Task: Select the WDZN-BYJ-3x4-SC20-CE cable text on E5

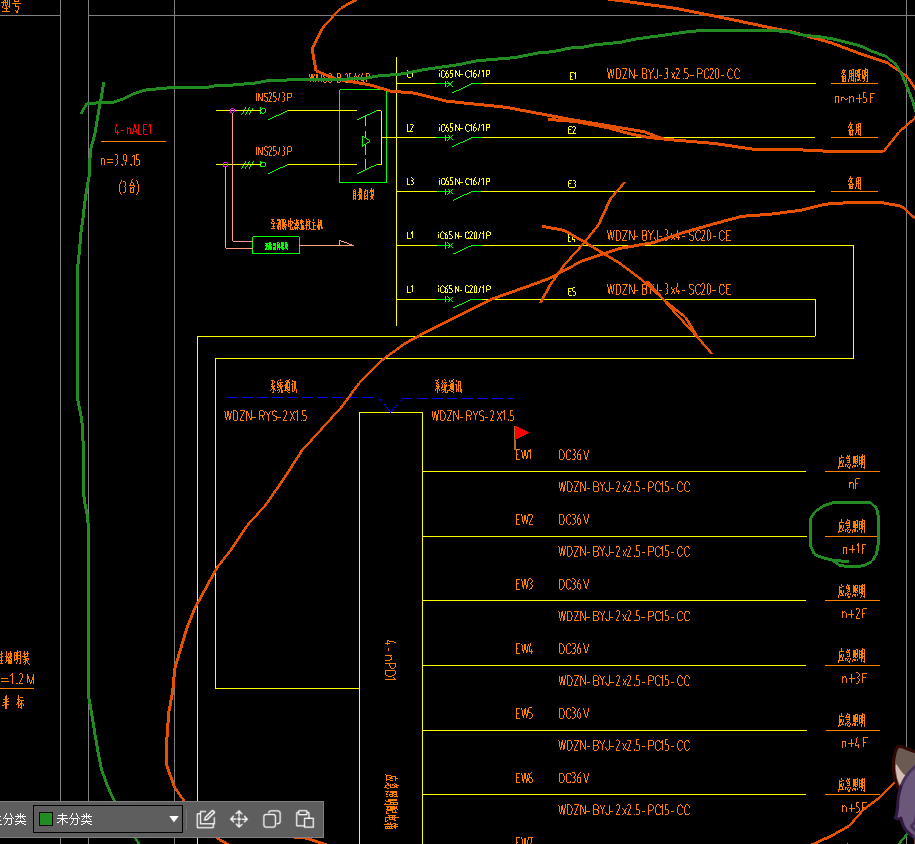Action: click(669, 290)
